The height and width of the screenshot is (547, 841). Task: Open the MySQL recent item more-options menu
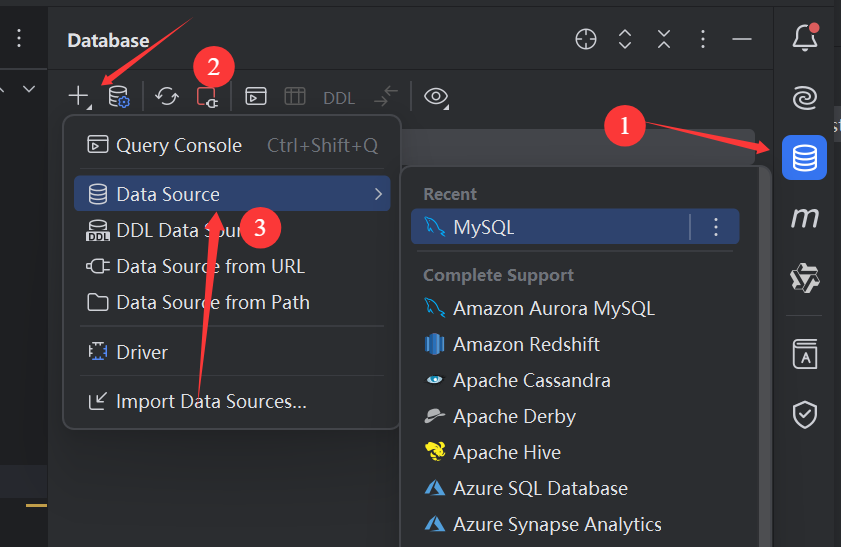715,227
